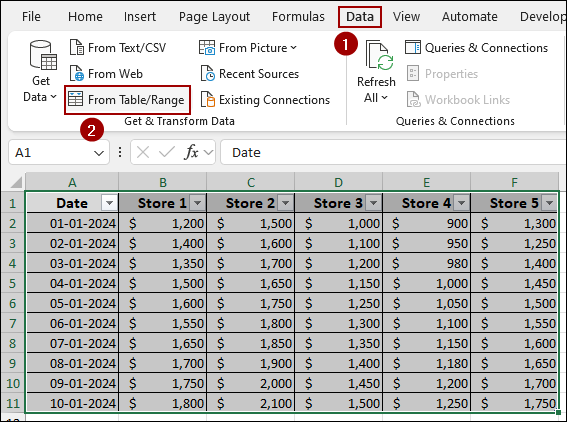Switch to the Page Layout tab
The image size is (567, 422).
pos(214,17)
